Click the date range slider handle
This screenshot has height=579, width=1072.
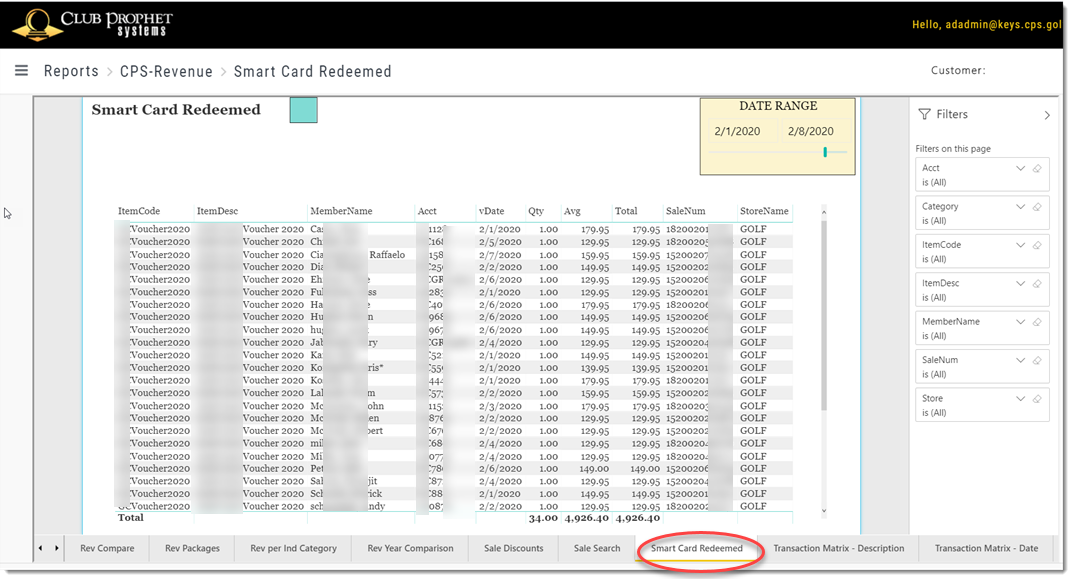(825, 153)
